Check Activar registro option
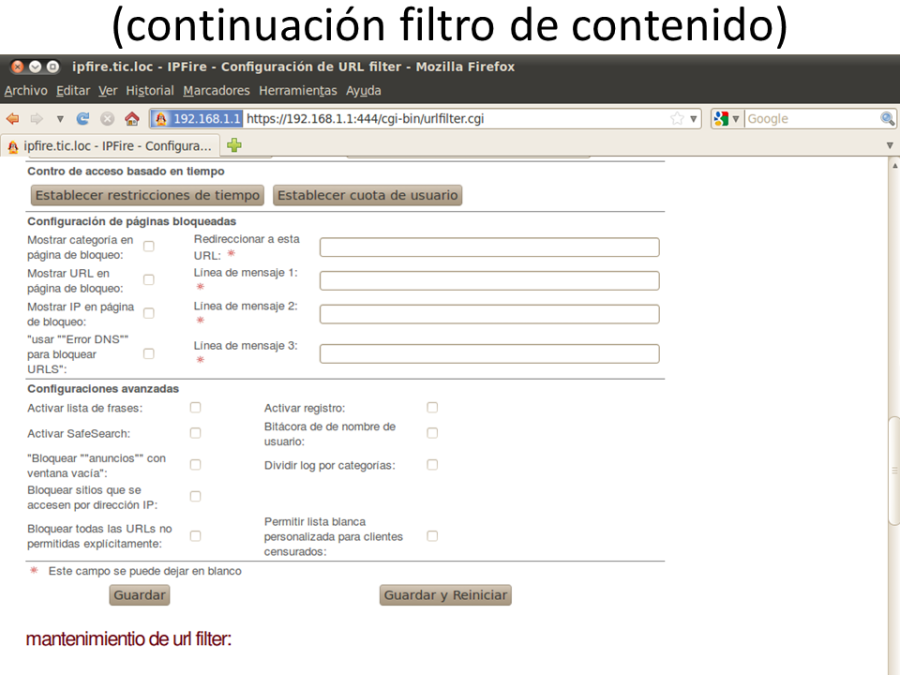The width and height of the screenshot is (900, 675). click(432, 407)
